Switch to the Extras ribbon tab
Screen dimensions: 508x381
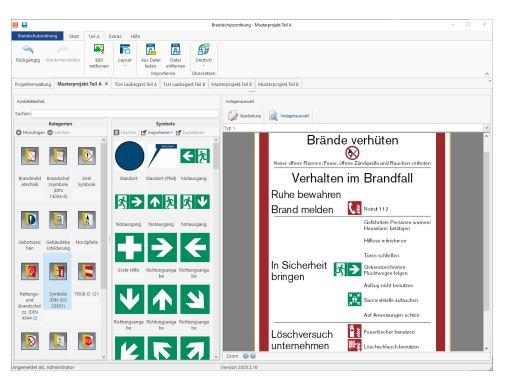pos(115,36)
